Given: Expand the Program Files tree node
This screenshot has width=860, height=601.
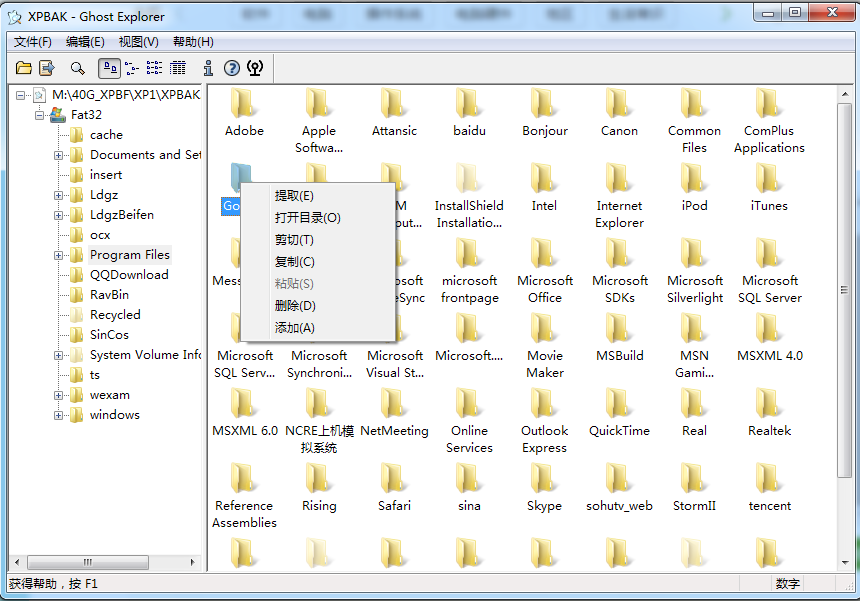Looking at the screenshot, I should click(58, 256).
